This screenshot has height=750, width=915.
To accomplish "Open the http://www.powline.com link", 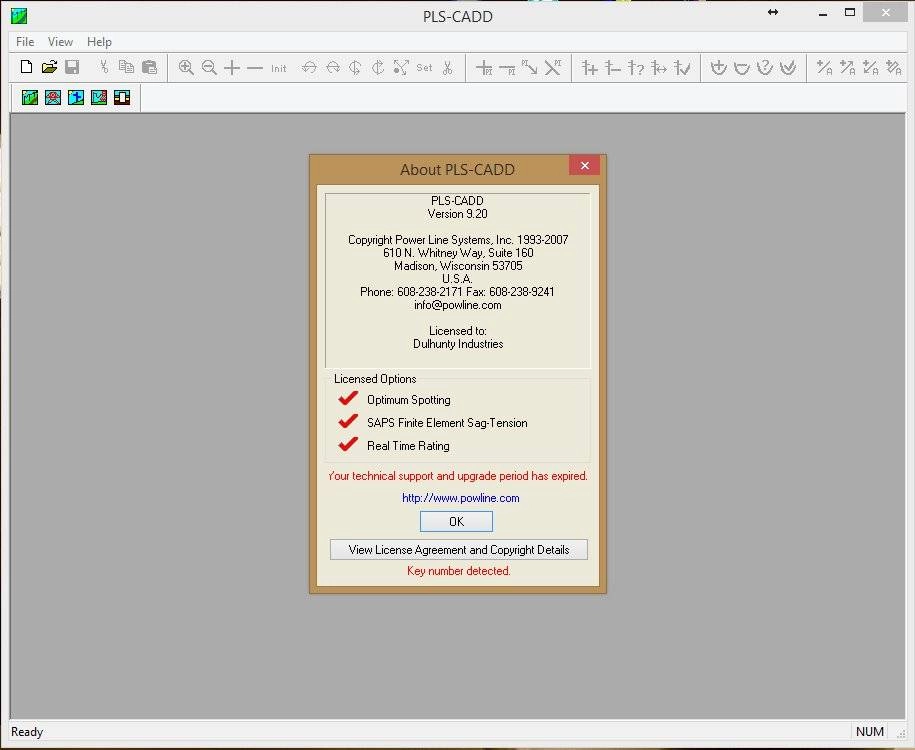I will point(460,498).
